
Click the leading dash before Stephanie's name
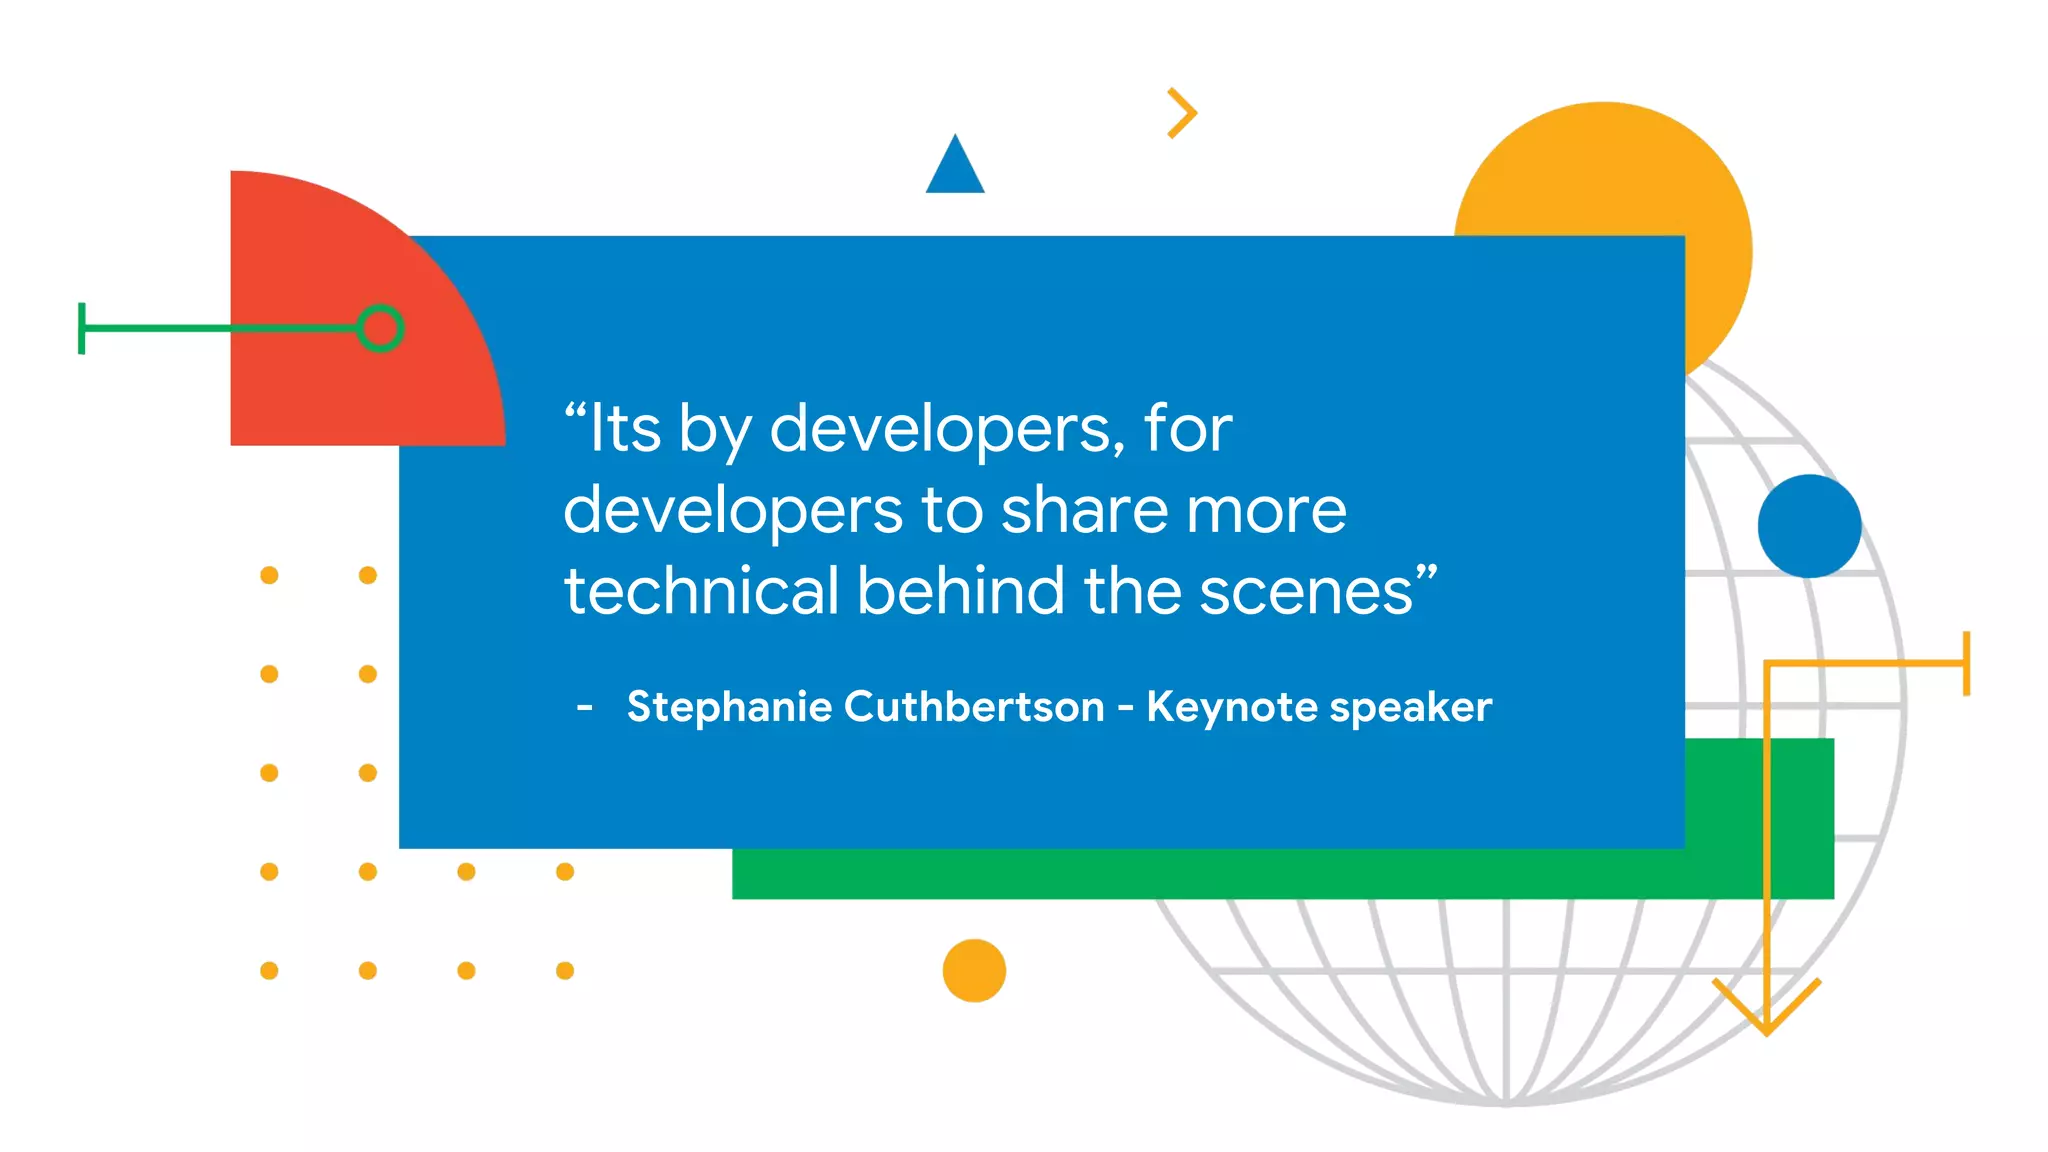585,708
